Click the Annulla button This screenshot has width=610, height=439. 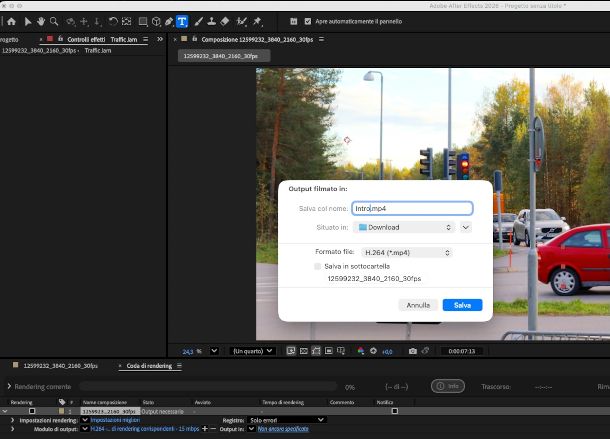(418, 305)
